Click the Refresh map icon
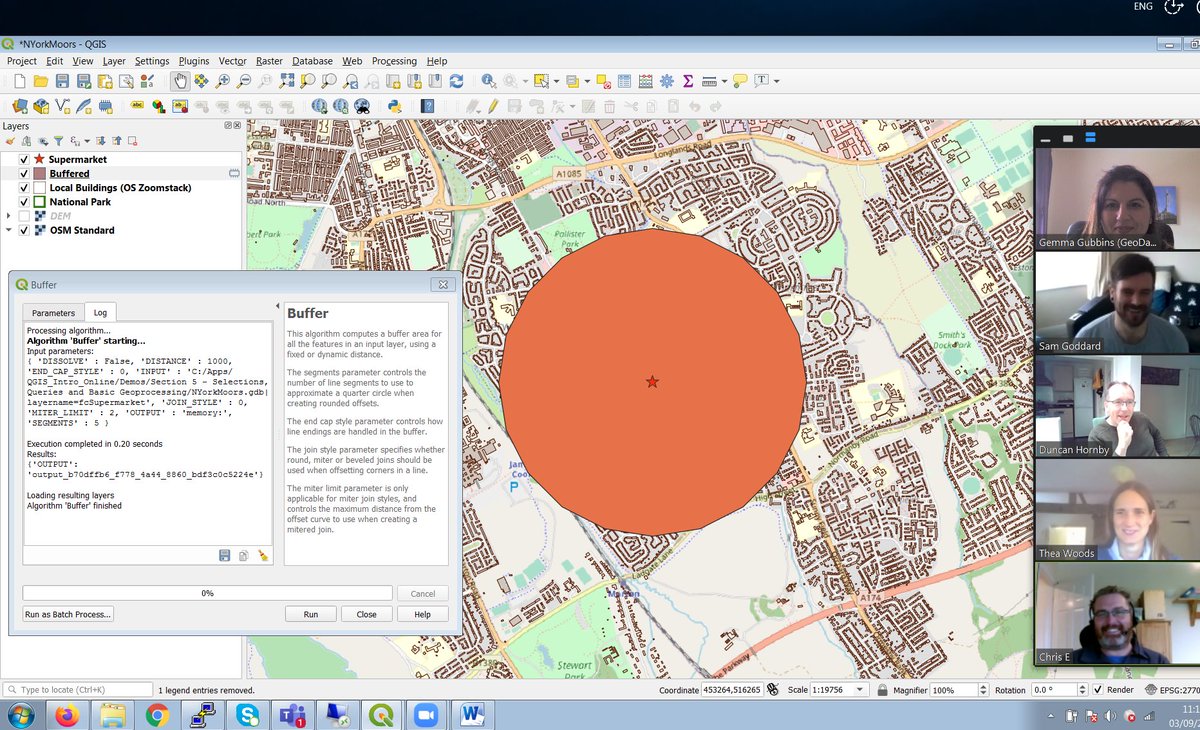The image size is (1200, 730). [x=456, y=81]
